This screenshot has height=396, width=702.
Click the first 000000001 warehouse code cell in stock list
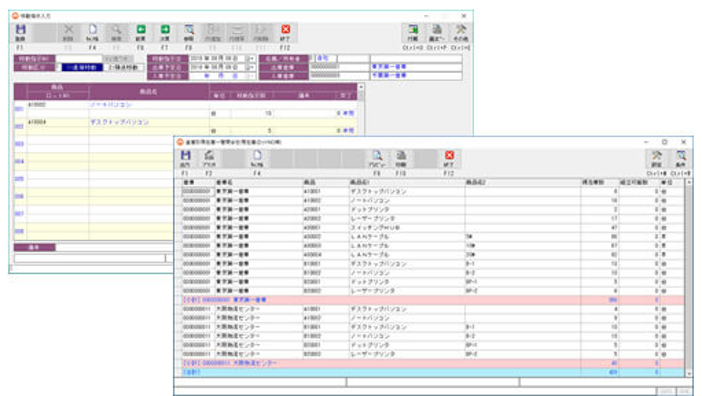pos(197,192)
